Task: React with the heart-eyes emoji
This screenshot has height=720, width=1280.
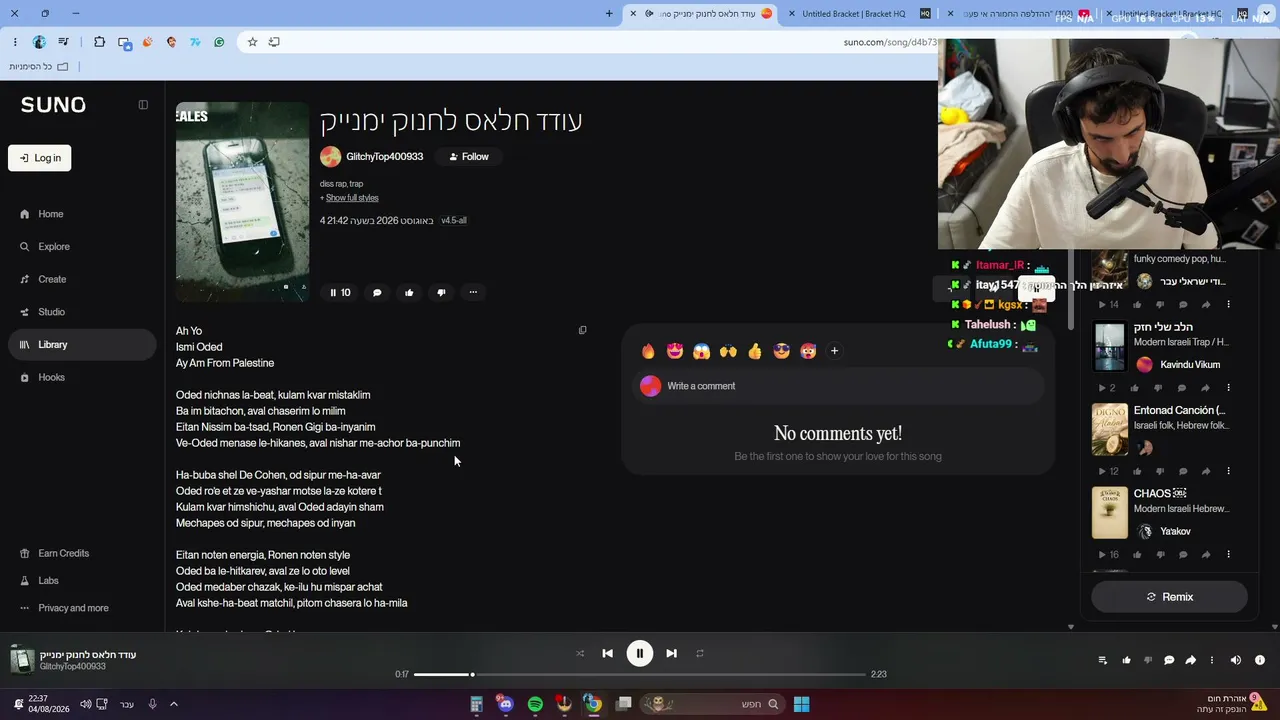Action: 675,351
